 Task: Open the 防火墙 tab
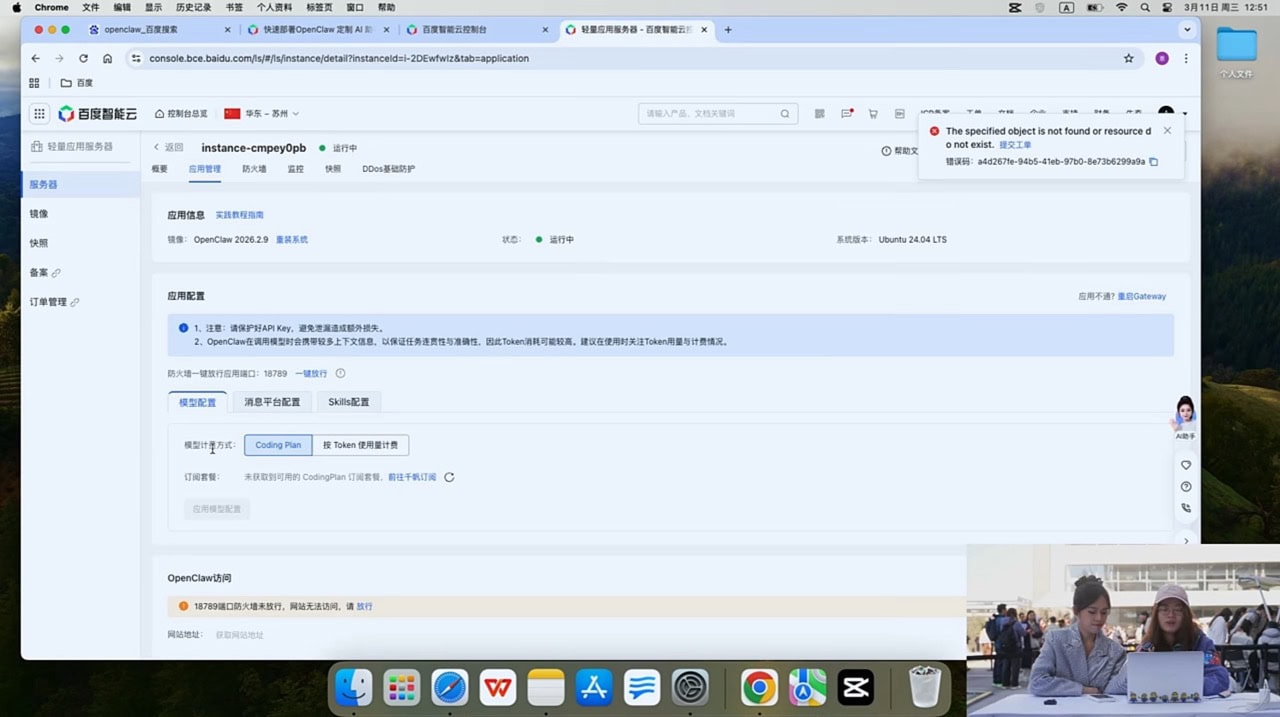(254, 169)
